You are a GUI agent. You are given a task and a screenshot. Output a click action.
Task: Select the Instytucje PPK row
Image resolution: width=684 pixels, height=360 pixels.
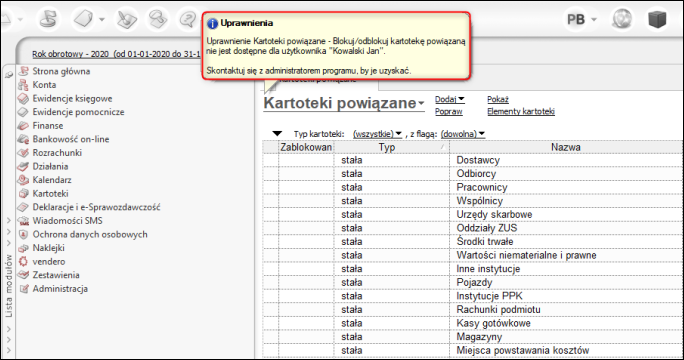473,296
